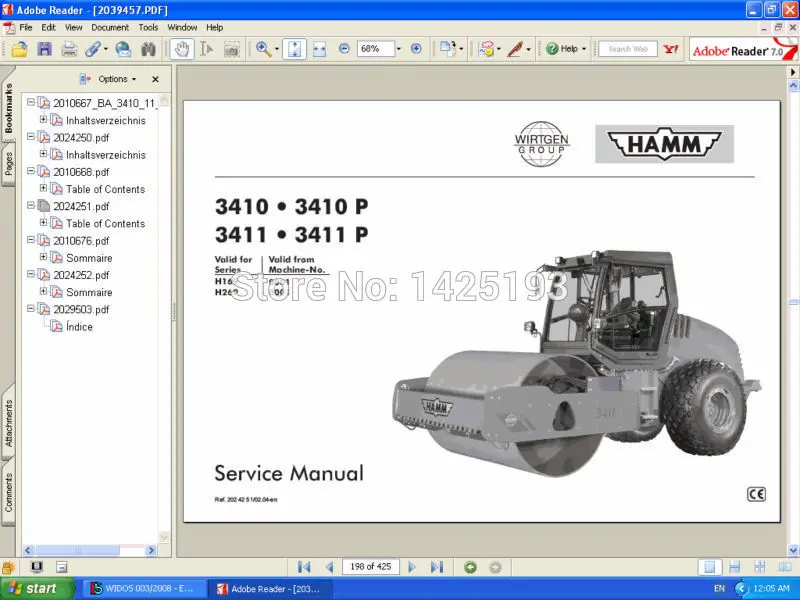Select the 2010667_BA_3410_11 bookmark
This screenshot has height=600, width=800.
click(105, 104)
